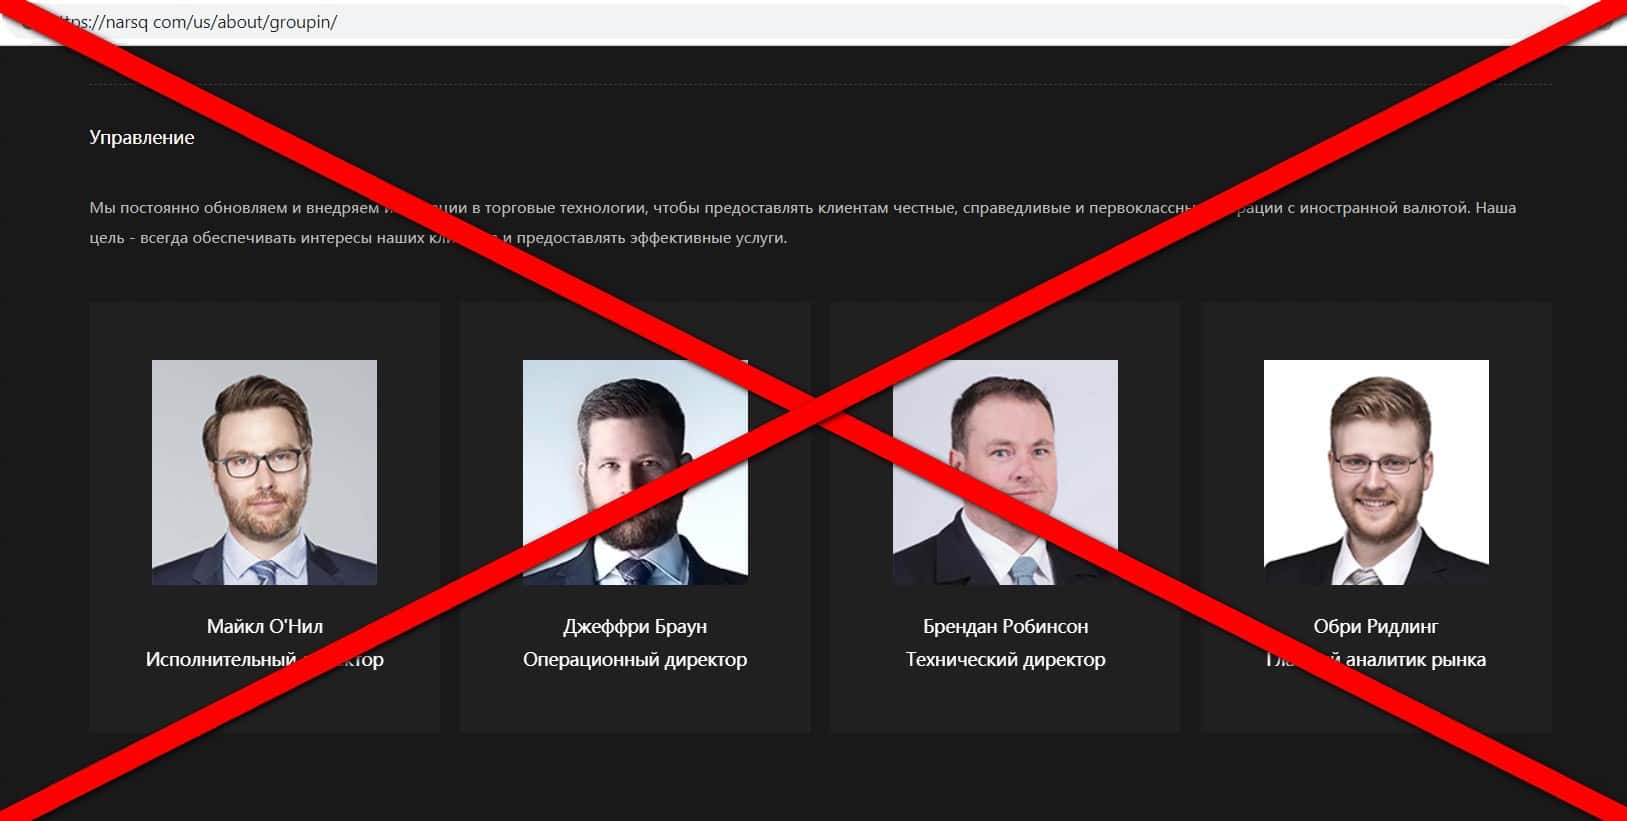This screenshot has width=1627, height=821.
Task: Click the photo of Майкл О'Нил
Action: [x=264, y=472]
